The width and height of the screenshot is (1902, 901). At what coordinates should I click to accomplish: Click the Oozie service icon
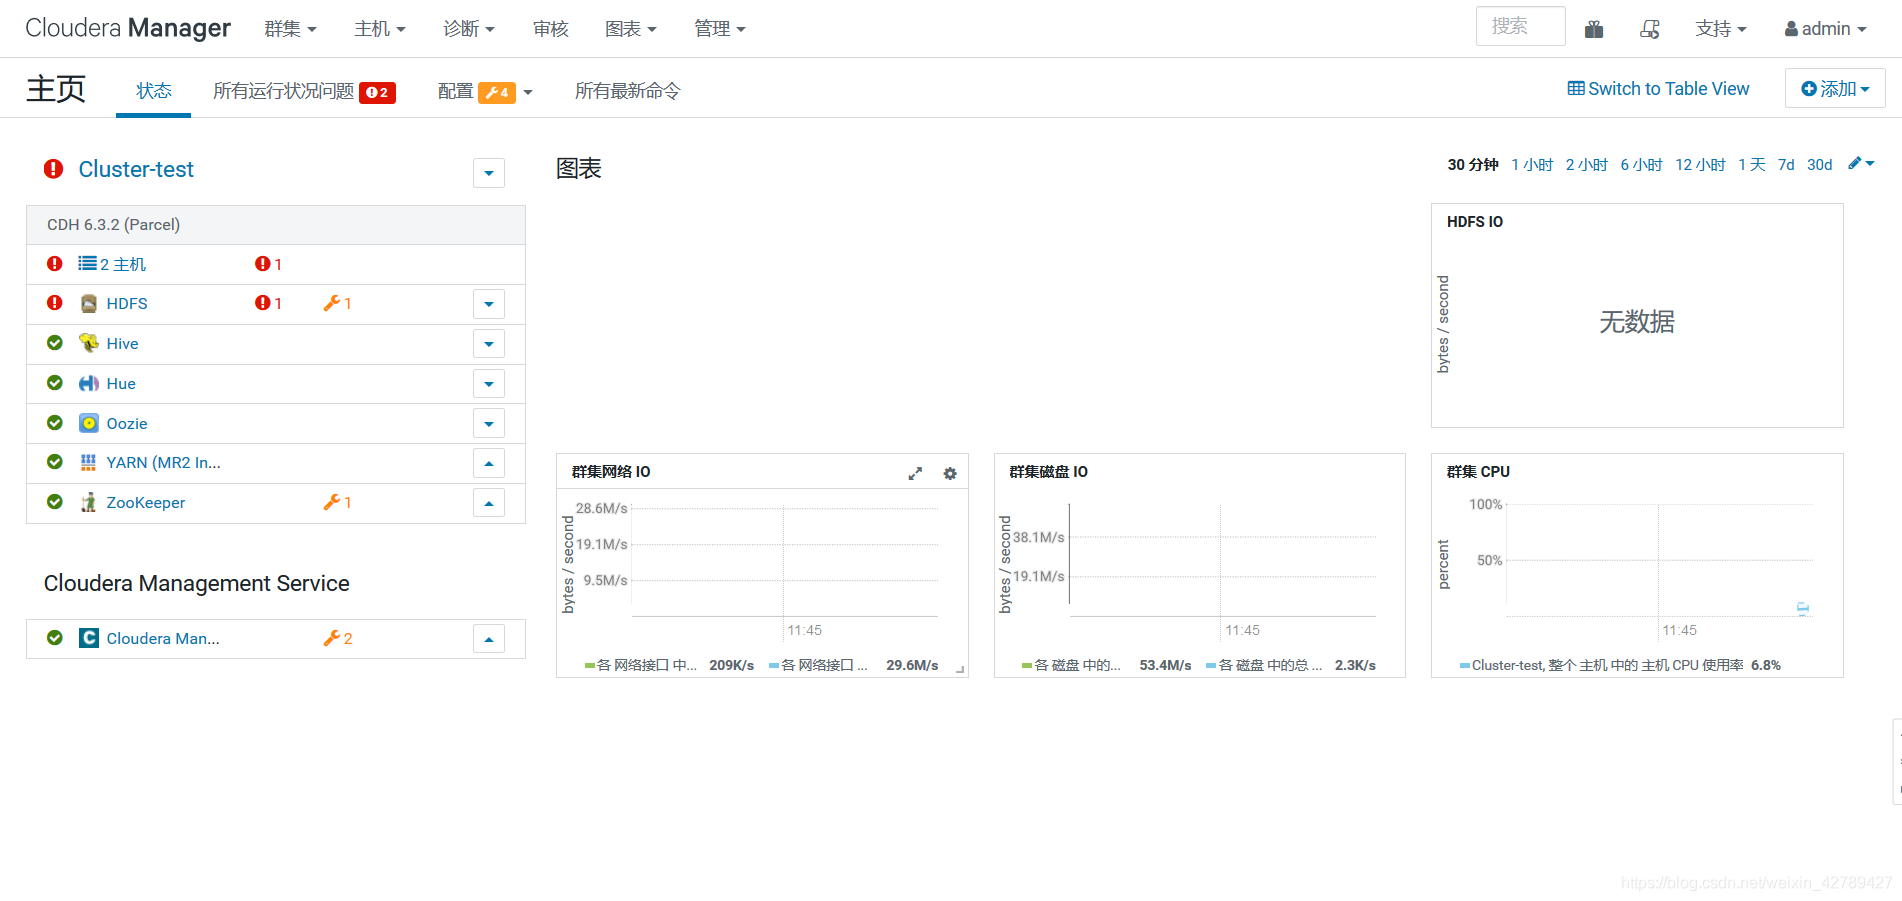pos(89,423)
